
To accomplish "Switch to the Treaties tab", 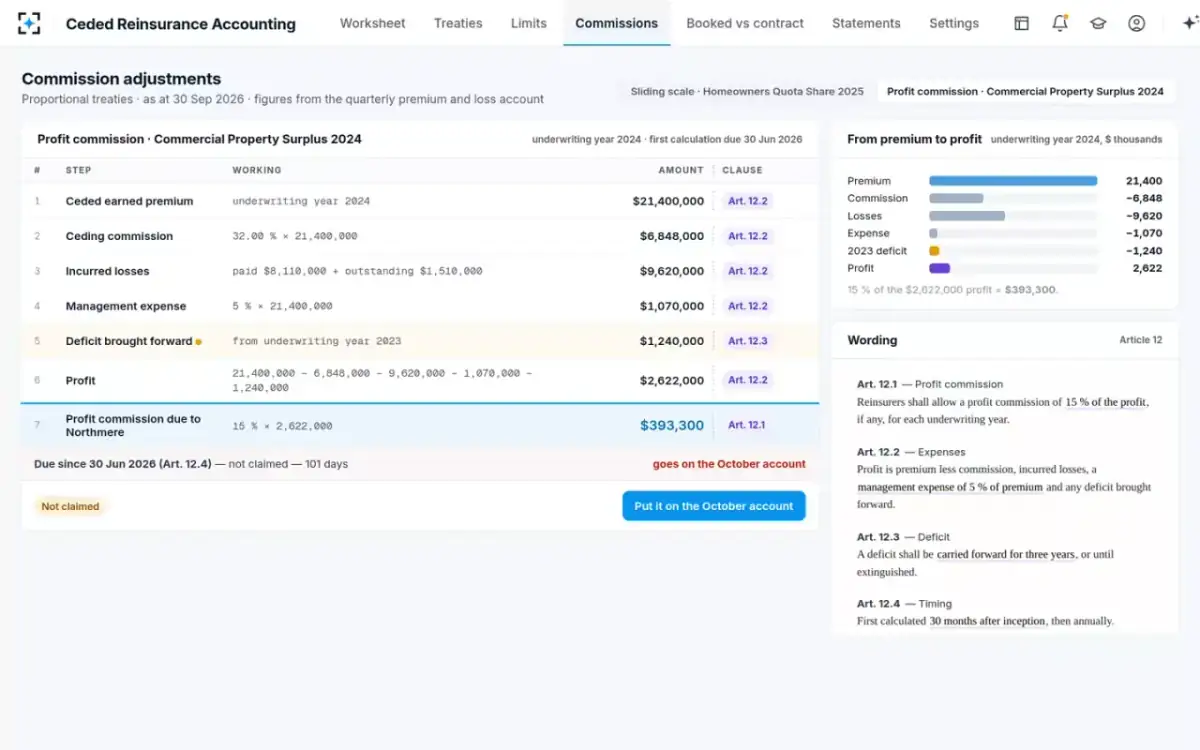I will pyautogui.click(x=458, y=23).
